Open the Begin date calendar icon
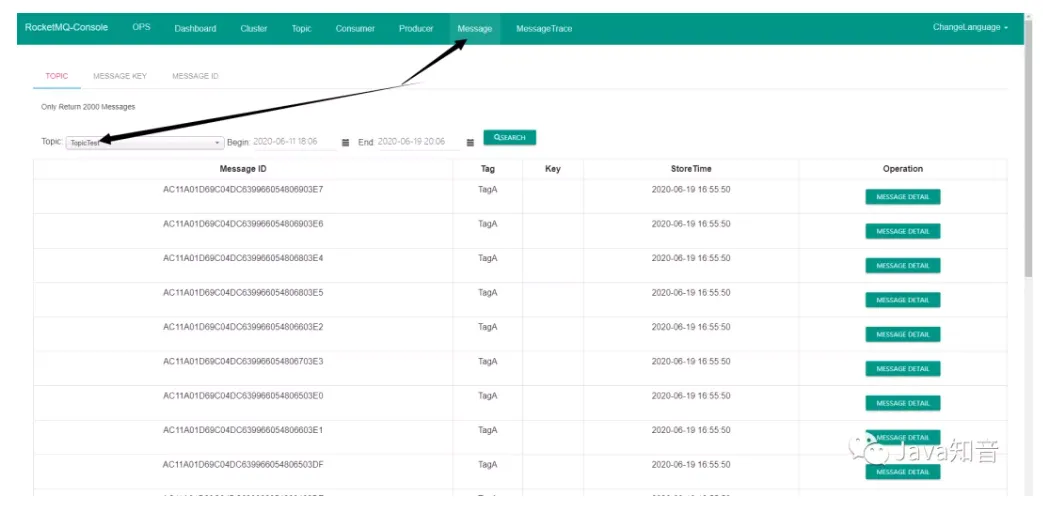 [345, 142]
